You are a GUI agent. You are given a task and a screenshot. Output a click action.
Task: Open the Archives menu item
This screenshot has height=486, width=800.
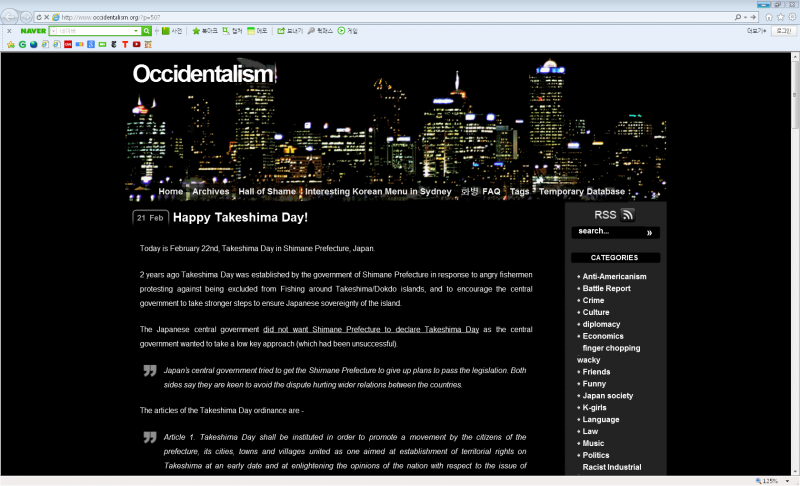click(x=210, y=191)
